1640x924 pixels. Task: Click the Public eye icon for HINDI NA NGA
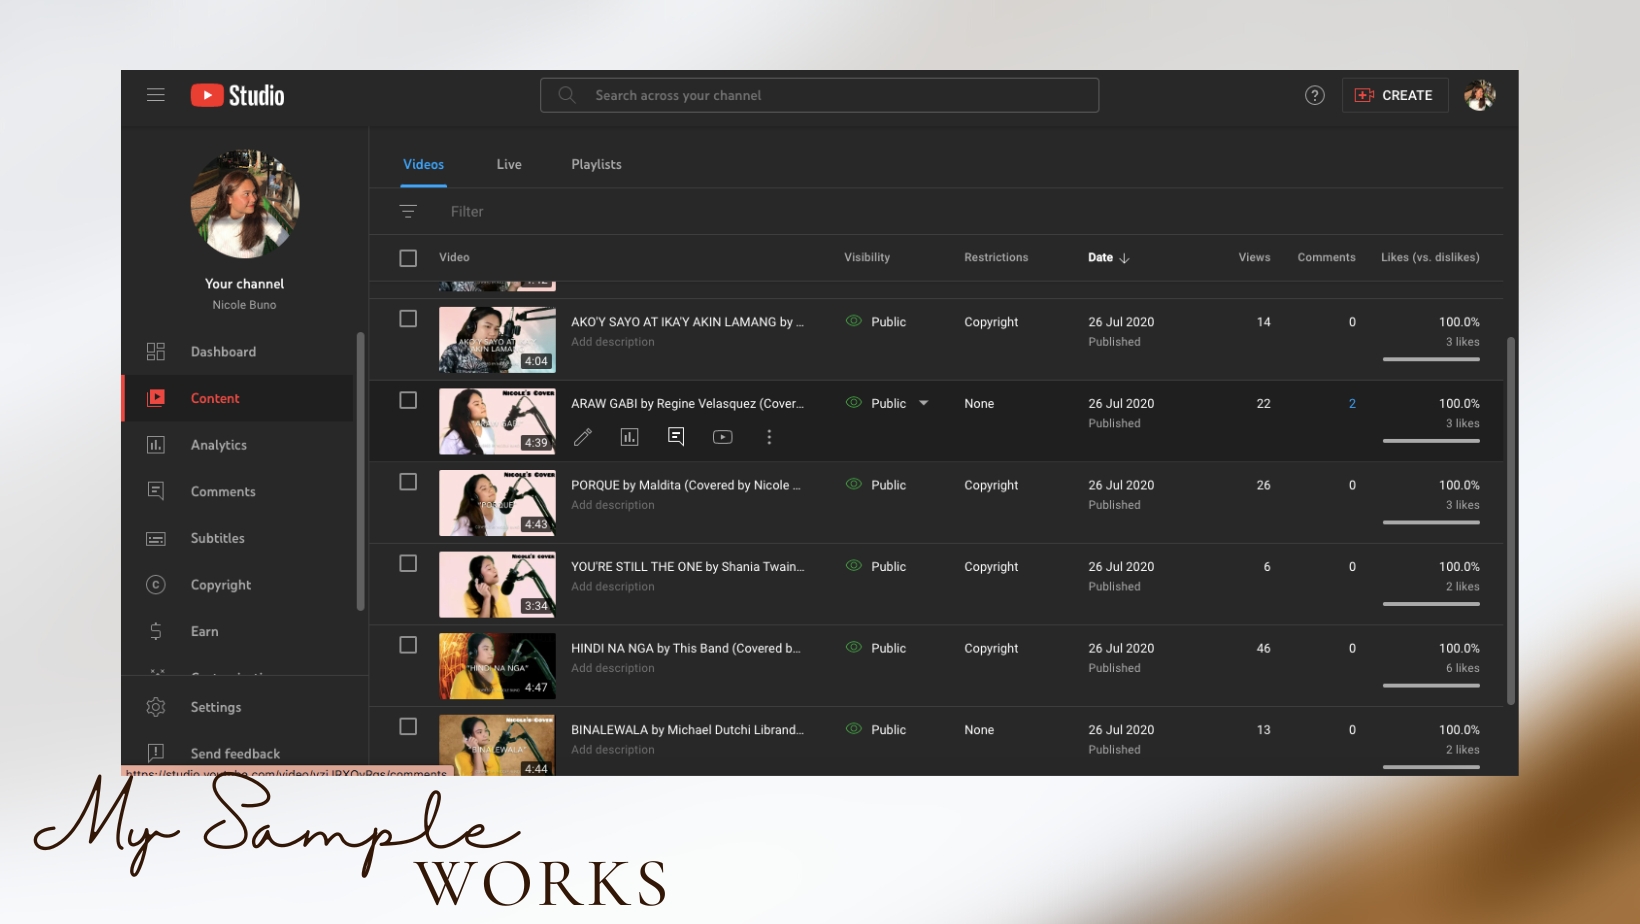tap(854, 647)
